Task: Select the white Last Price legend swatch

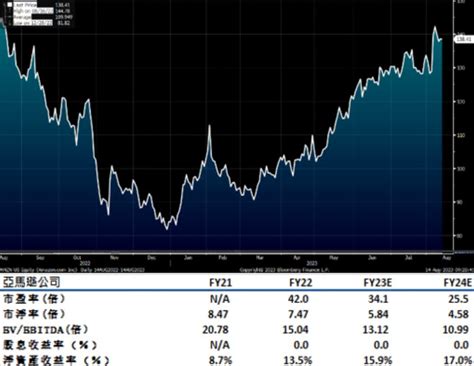Action: [x=10, y=5]
